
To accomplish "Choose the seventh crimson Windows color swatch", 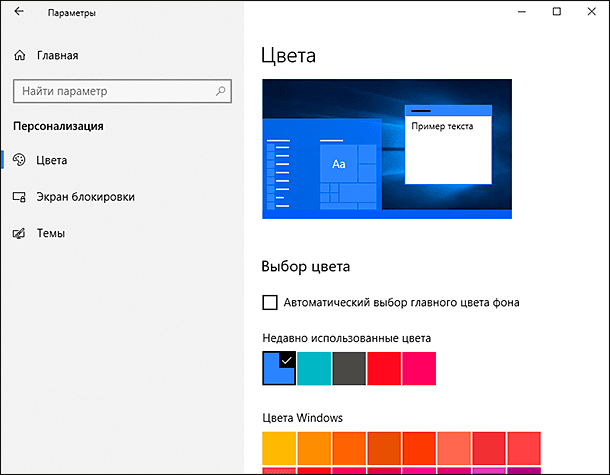I will pos(489,448).
